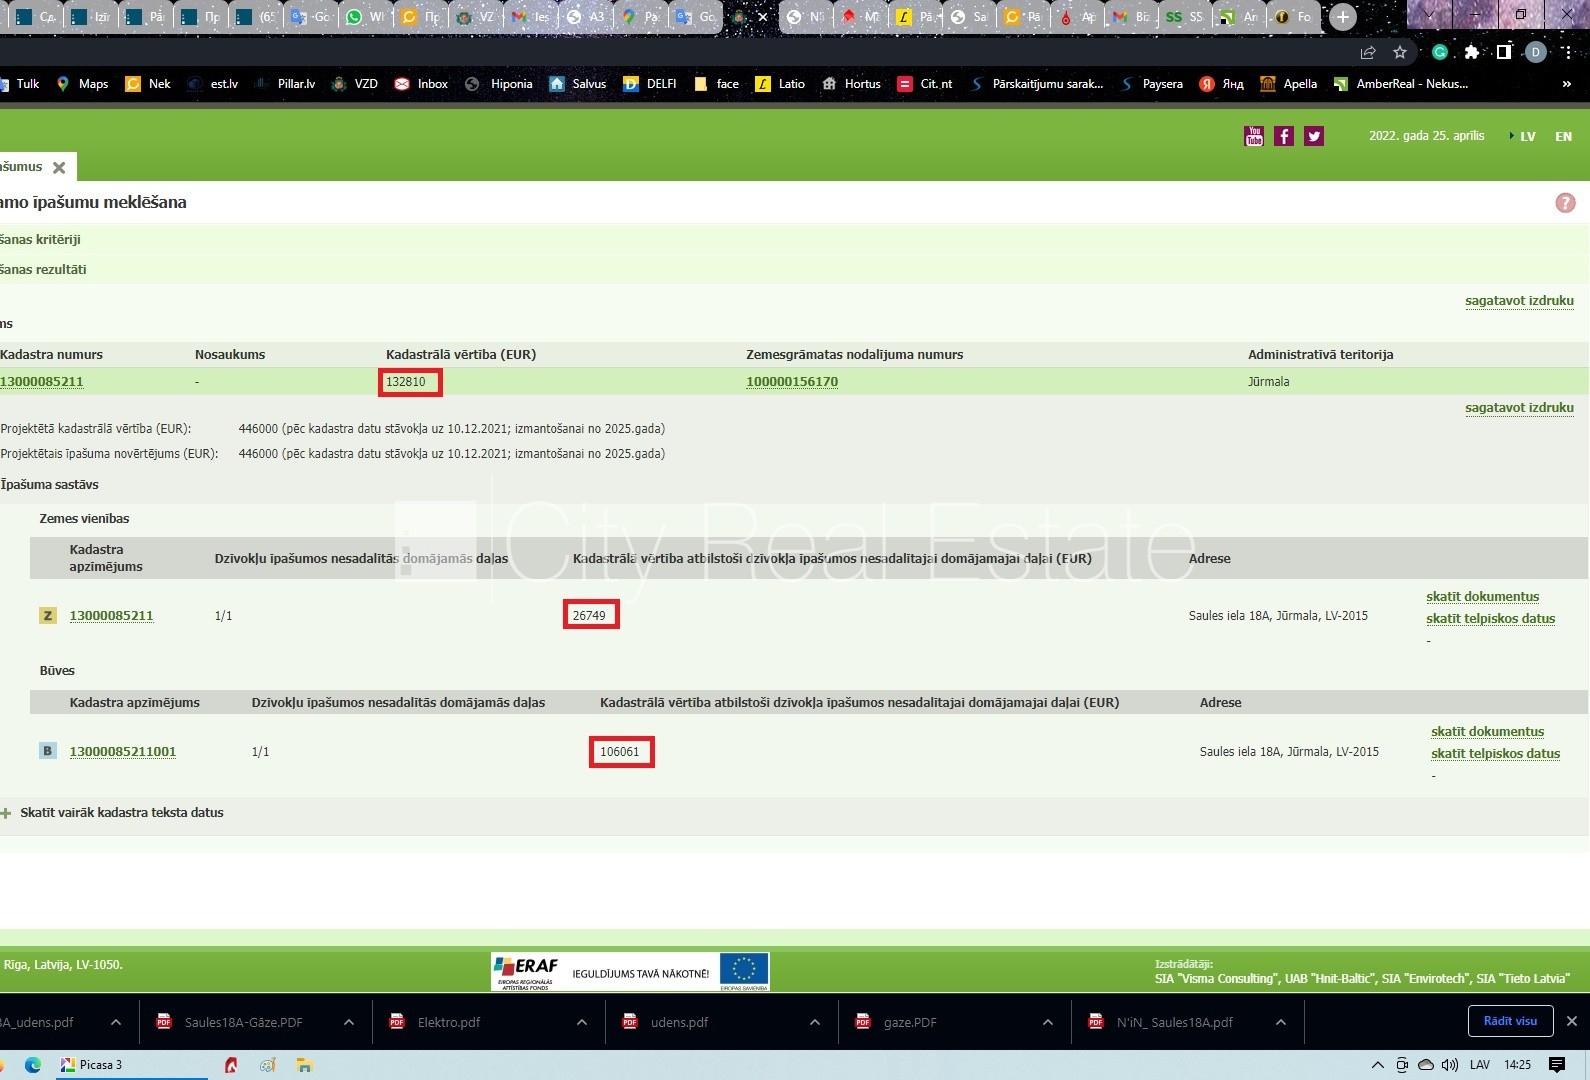Open land register link 100000156170
Screen dimensions: 1590x1080
(x=792, y=382)
